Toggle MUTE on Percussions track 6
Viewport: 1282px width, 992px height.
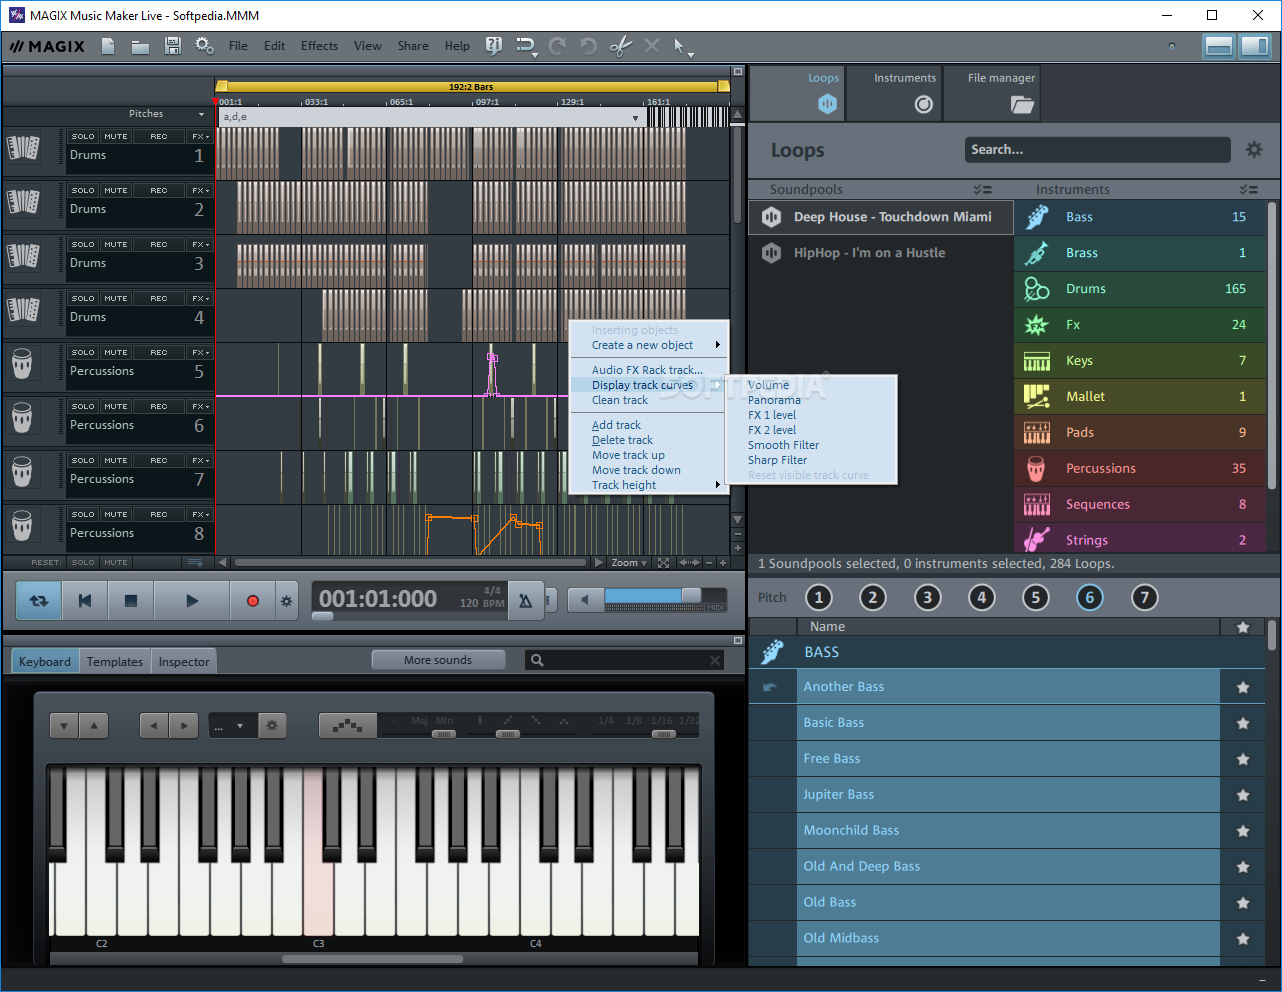point(116,407)
